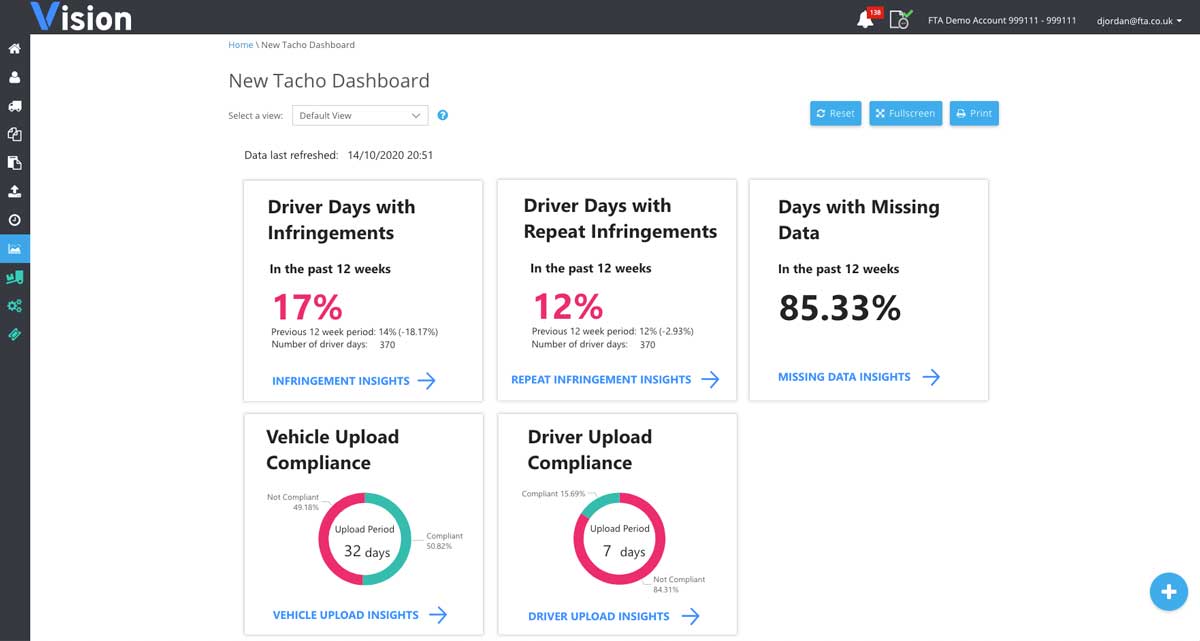Click the refresh timestamp 14/10/2020 20:51
Screen dimensions: 1200x641
point(390,156)
